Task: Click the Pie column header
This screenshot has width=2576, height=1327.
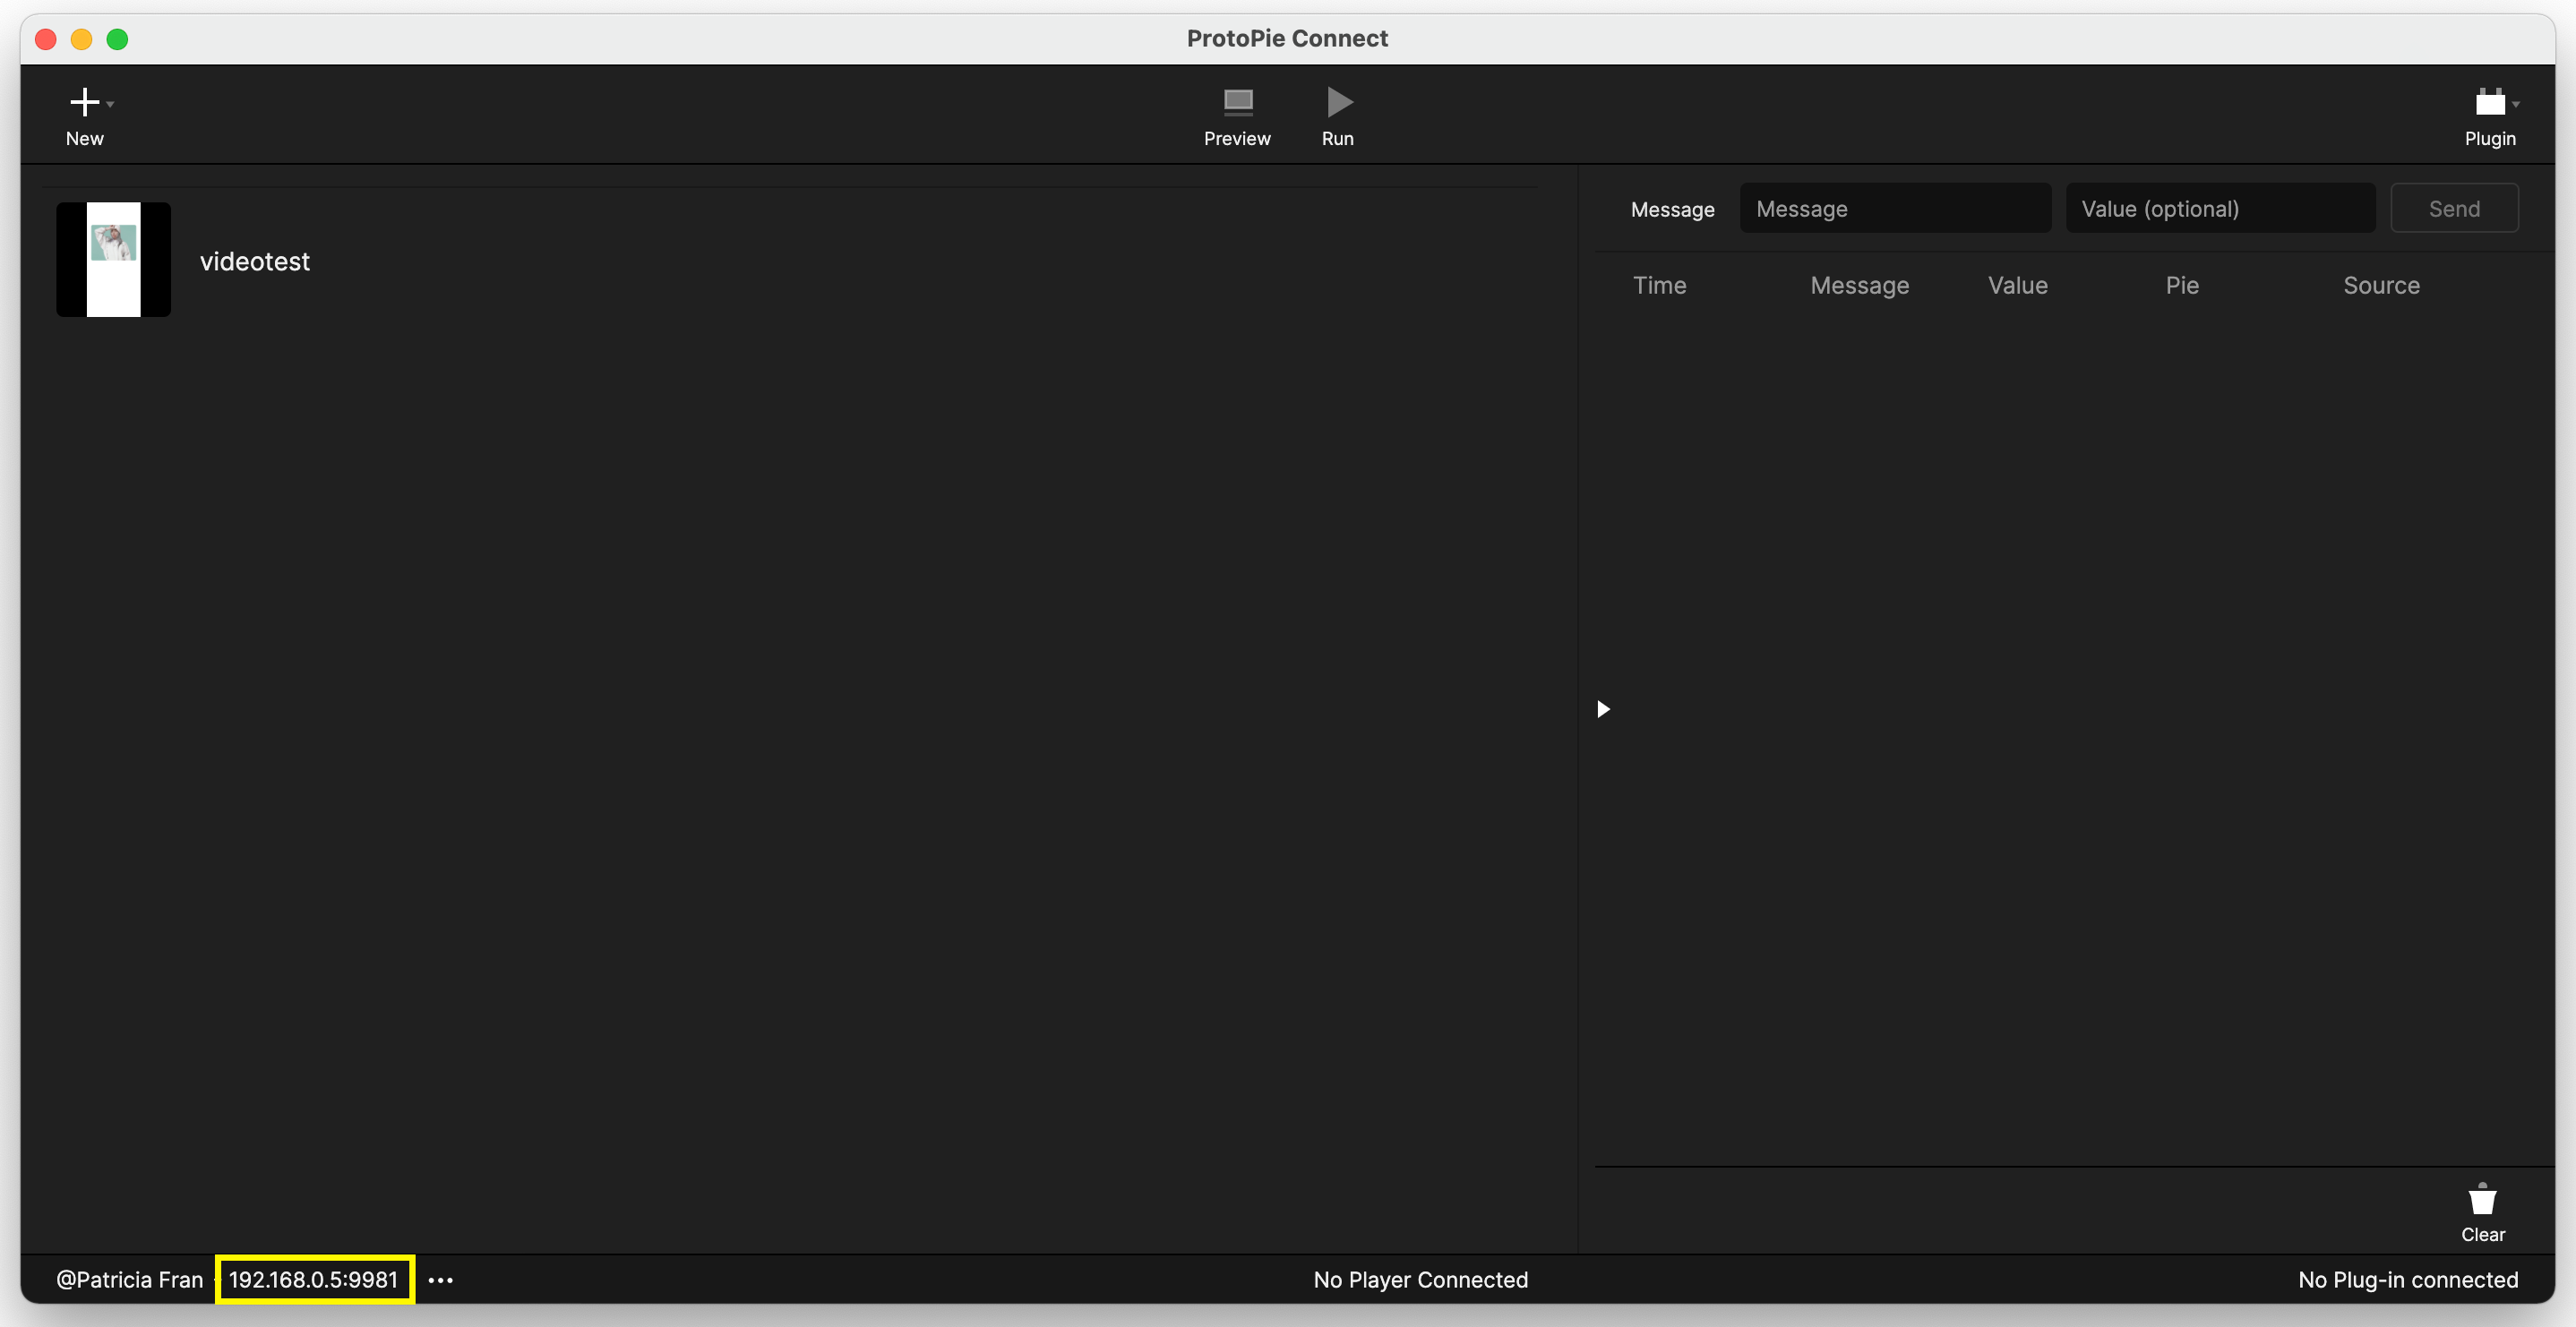Action: pos(2181,285)
